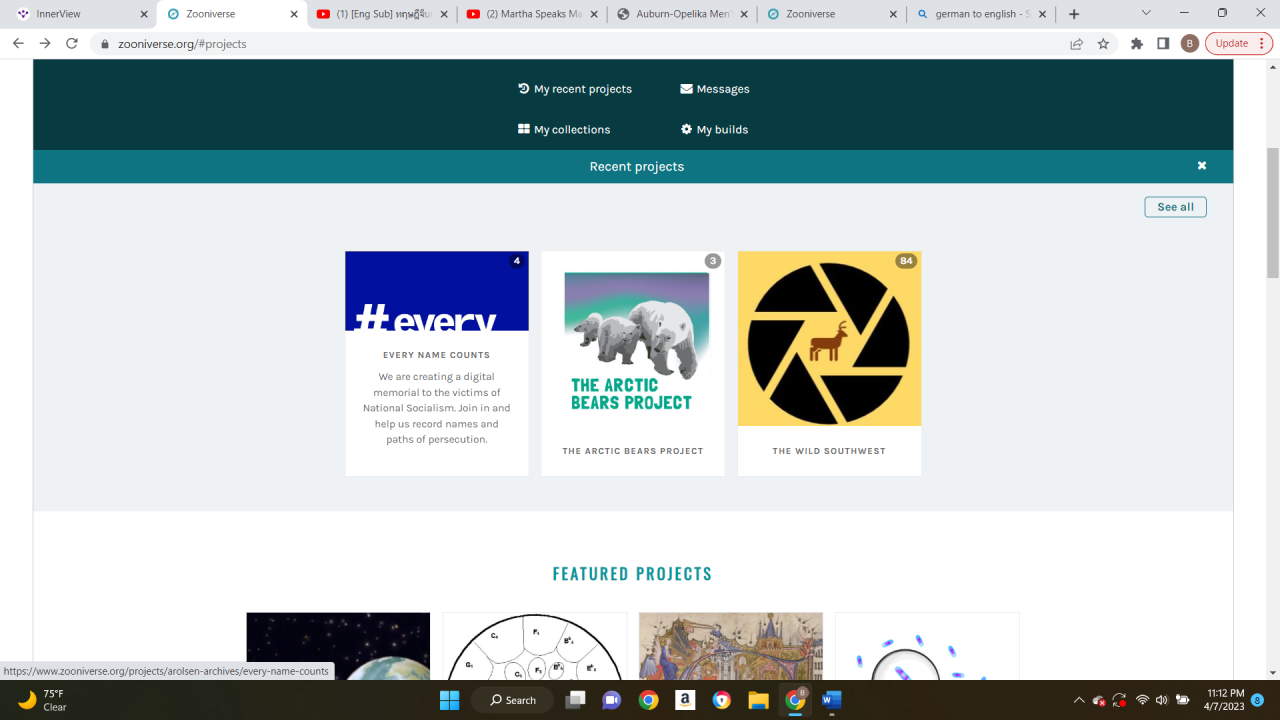
Task: Bookmark this page with star icon
Action: coord(1103,43)
